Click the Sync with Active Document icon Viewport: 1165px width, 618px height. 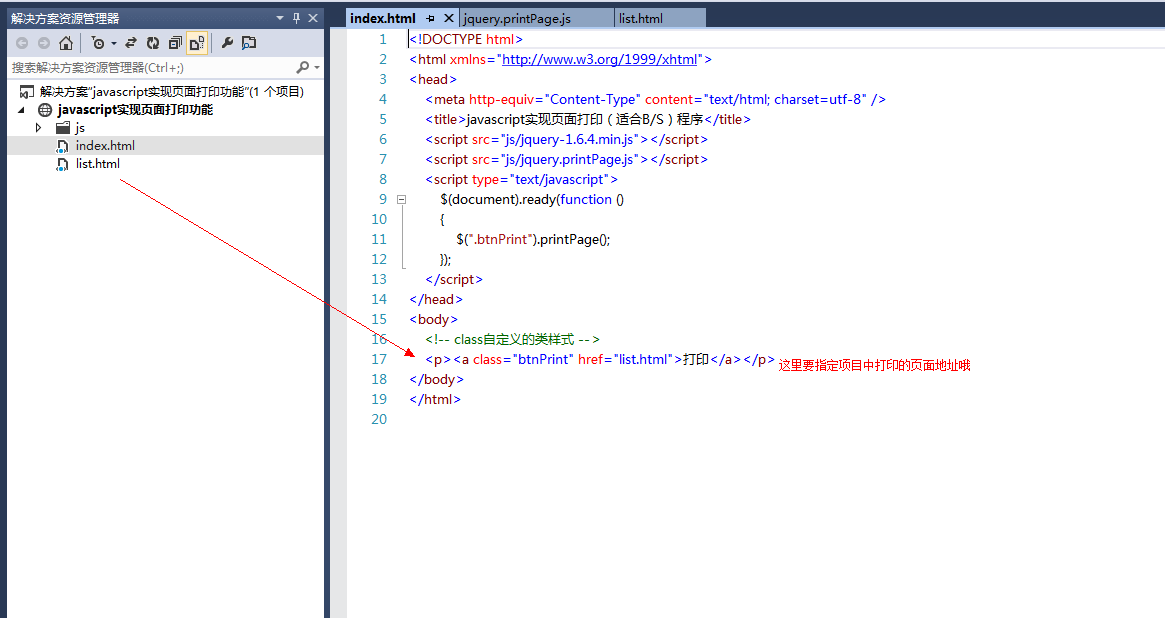tap(131, 43)
